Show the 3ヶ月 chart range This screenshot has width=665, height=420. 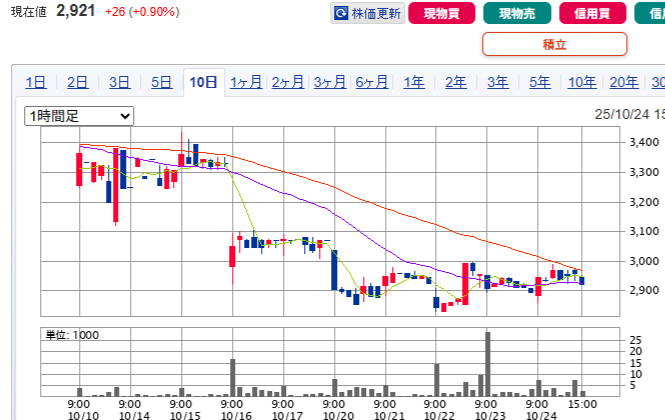coord(330,83)
